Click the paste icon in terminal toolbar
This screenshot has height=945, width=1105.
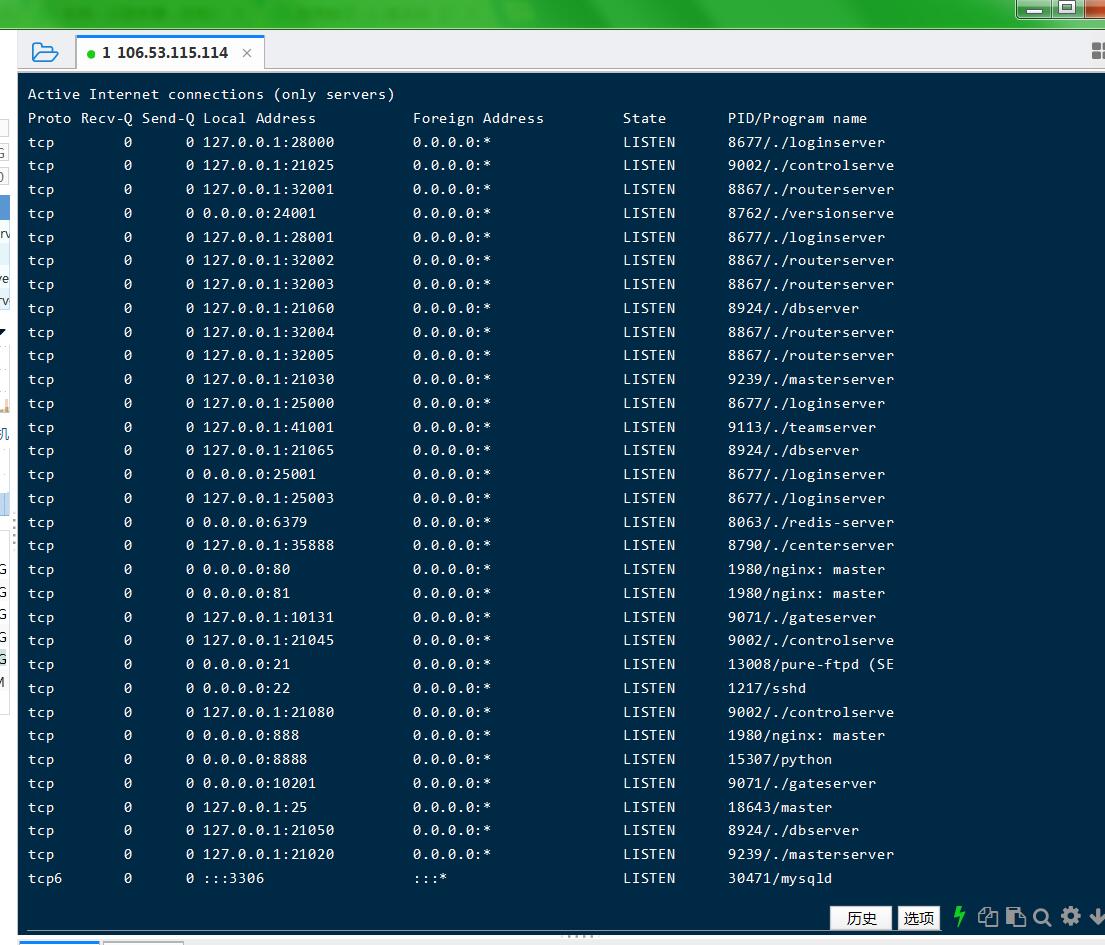(1016, 917)
